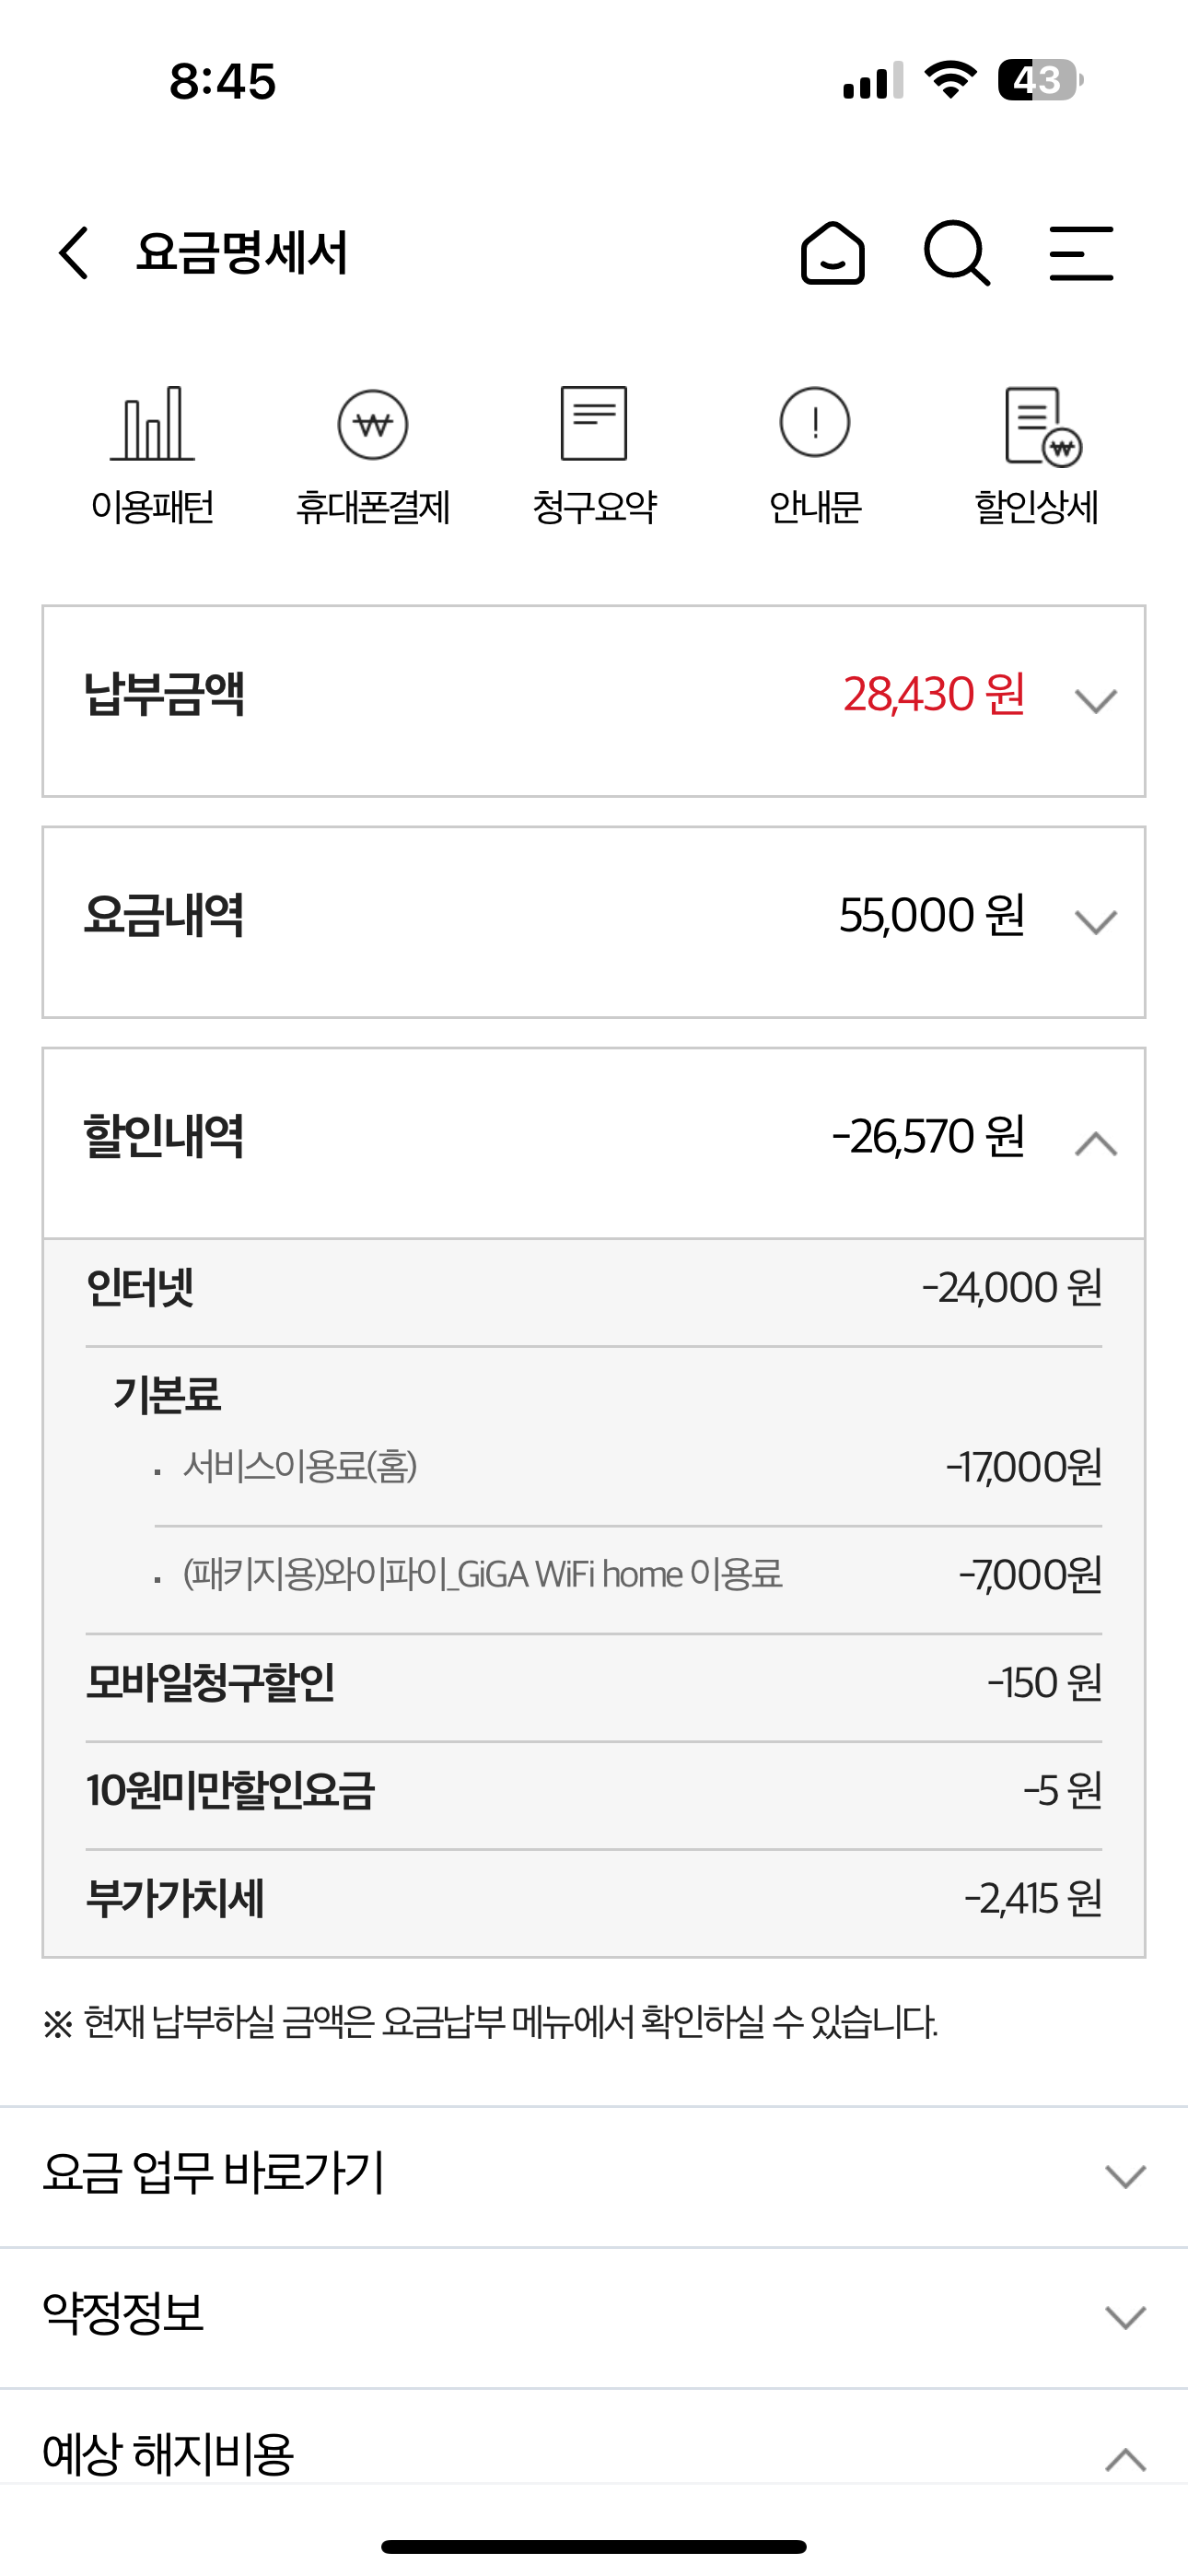This screenshot has width=1188, height=2576.
Task: Go to home via house icon
Action: click(x=832, y=253)
